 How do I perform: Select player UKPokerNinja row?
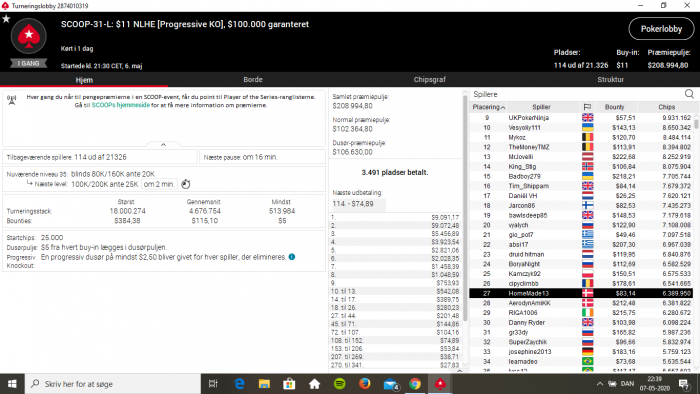[x=581, y=118]
